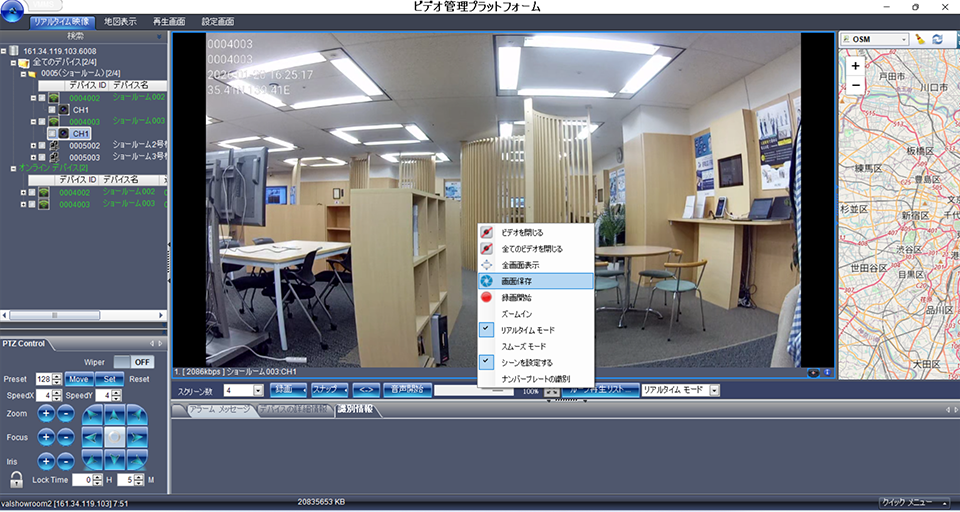Click the Preset number stepper field
960x512 pixels.
(x=48, y=379)
